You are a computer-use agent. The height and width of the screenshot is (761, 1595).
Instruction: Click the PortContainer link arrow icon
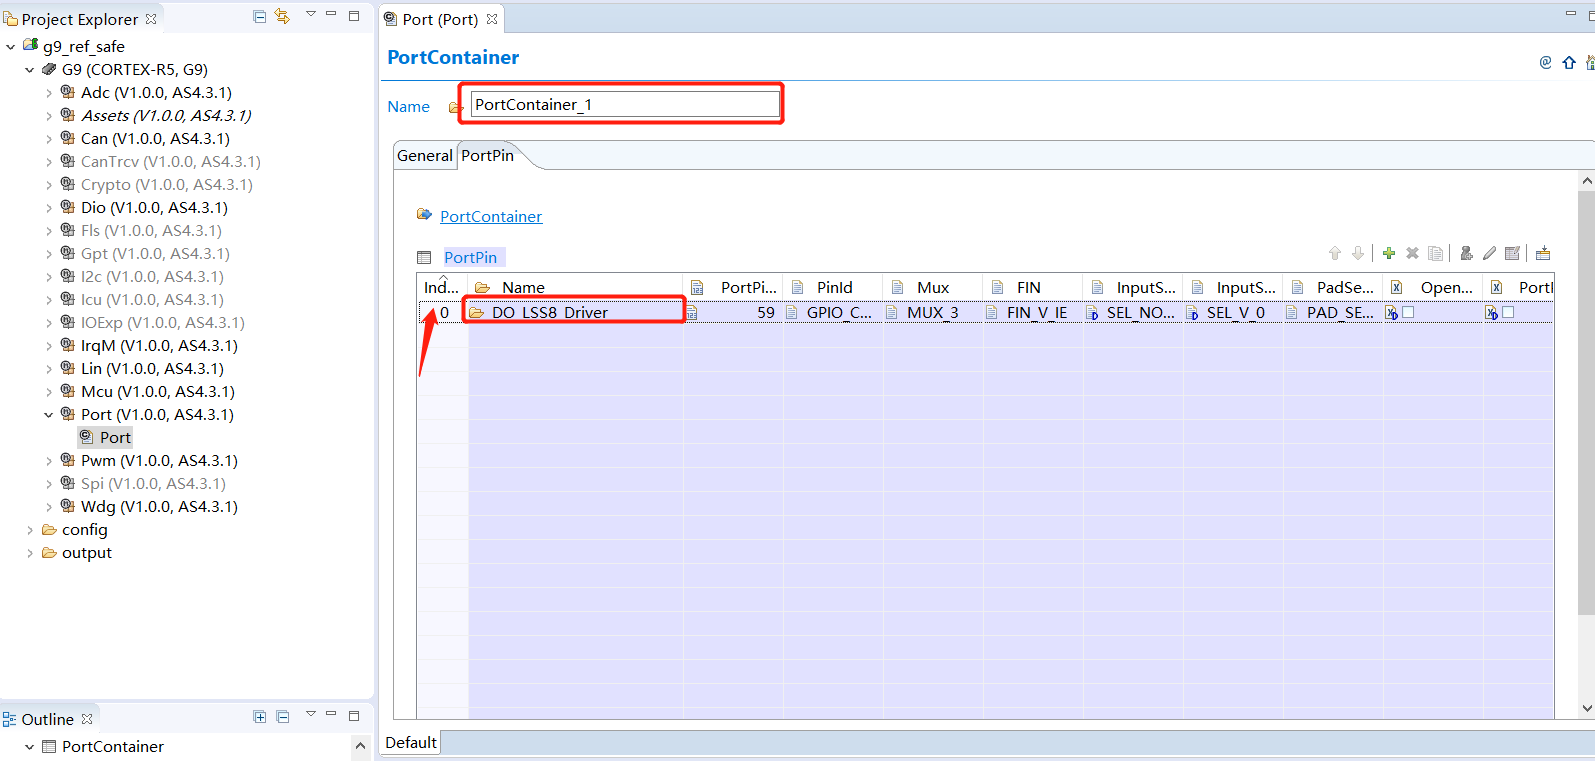(x=424, y=215)
